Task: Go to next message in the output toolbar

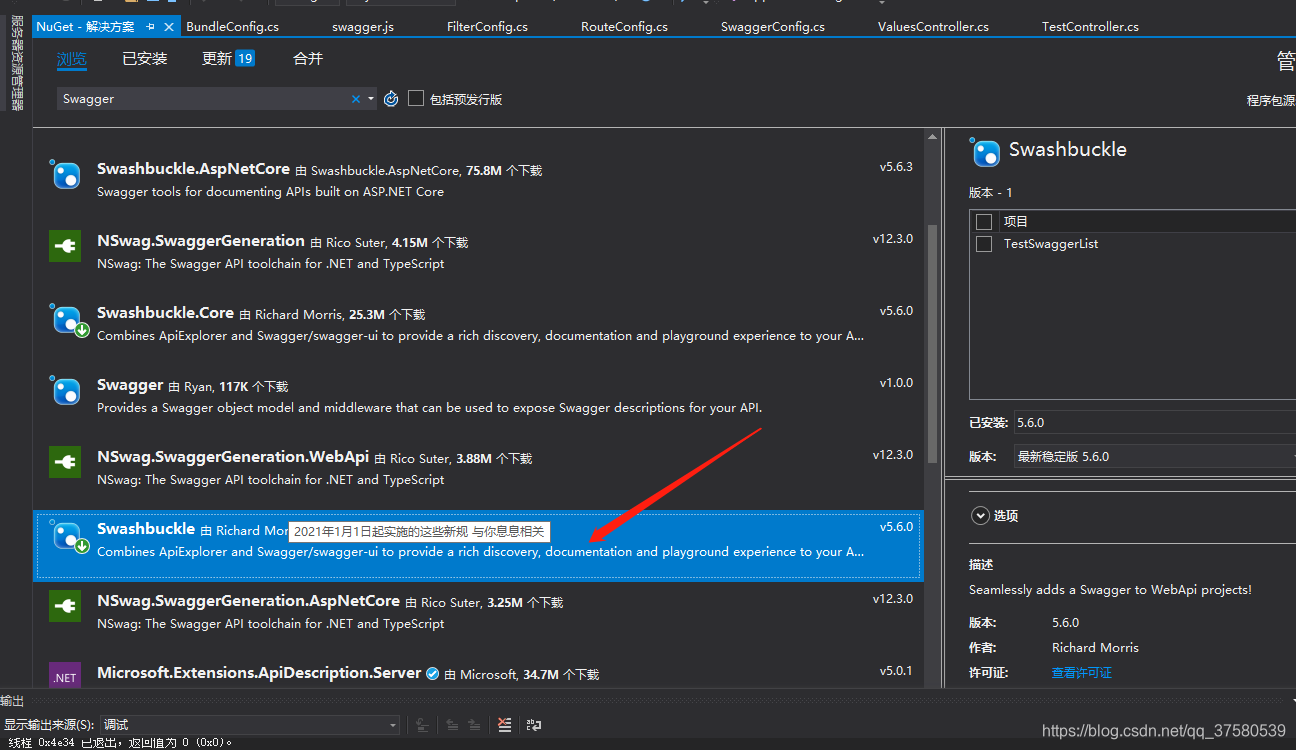Action: coord(474,725)
